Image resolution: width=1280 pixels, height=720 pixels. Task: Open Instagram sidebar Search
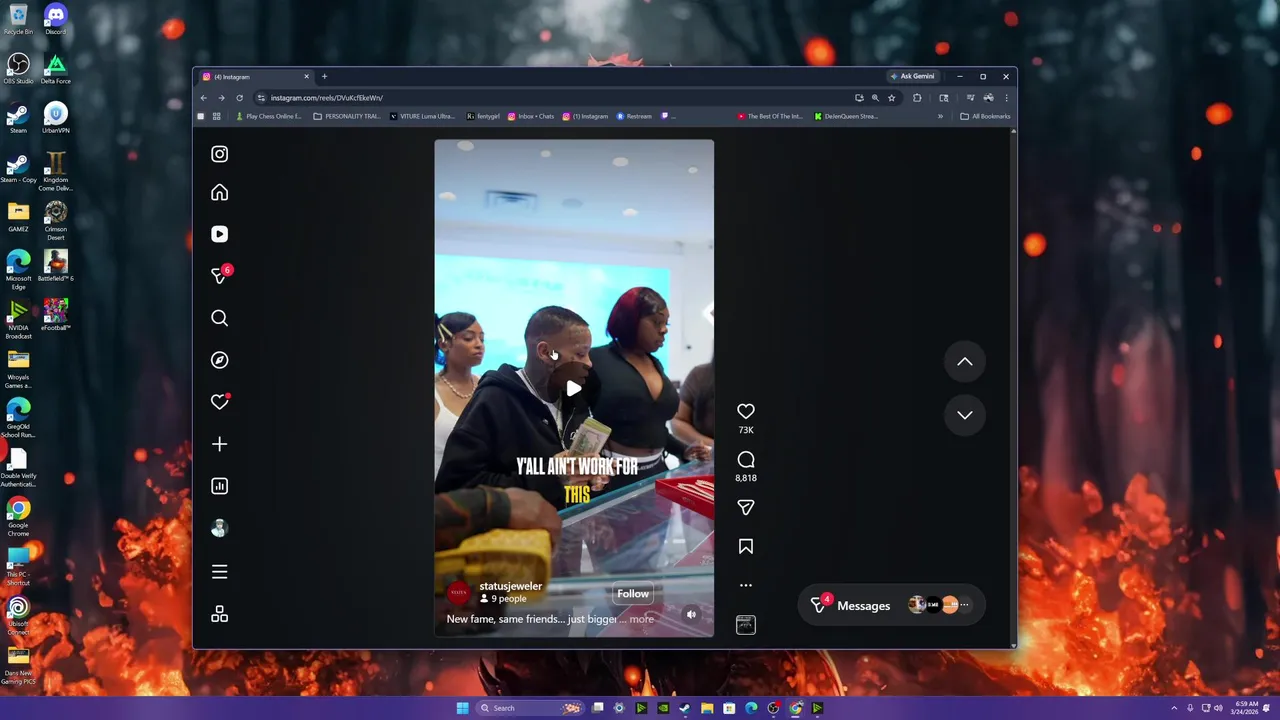pyautogui.click(x=220, y=318)
